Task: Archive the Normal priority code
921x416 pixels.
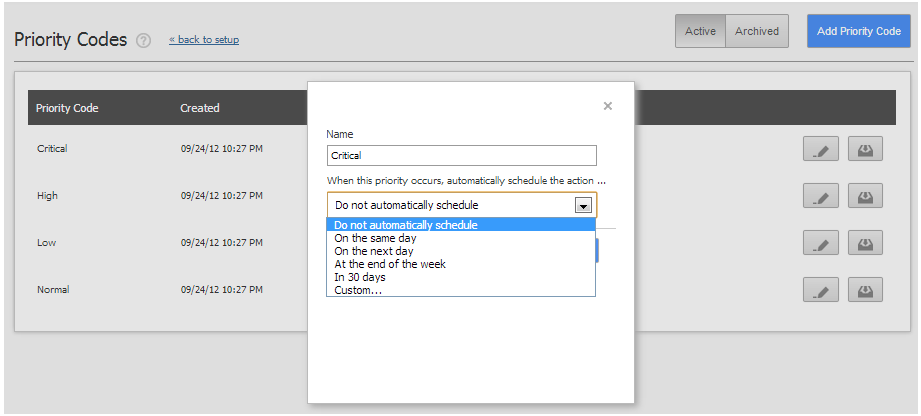Action: (x=865, y=290)
